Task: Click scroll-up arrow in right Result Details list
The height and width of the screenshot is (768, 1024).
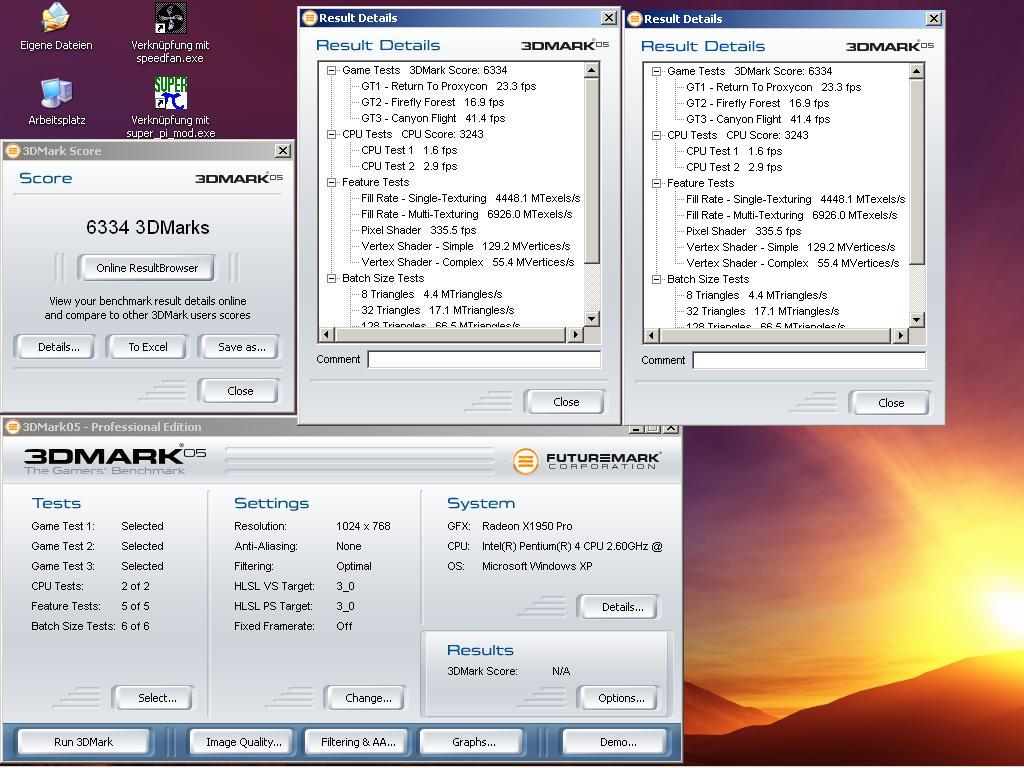Action: 916,71
